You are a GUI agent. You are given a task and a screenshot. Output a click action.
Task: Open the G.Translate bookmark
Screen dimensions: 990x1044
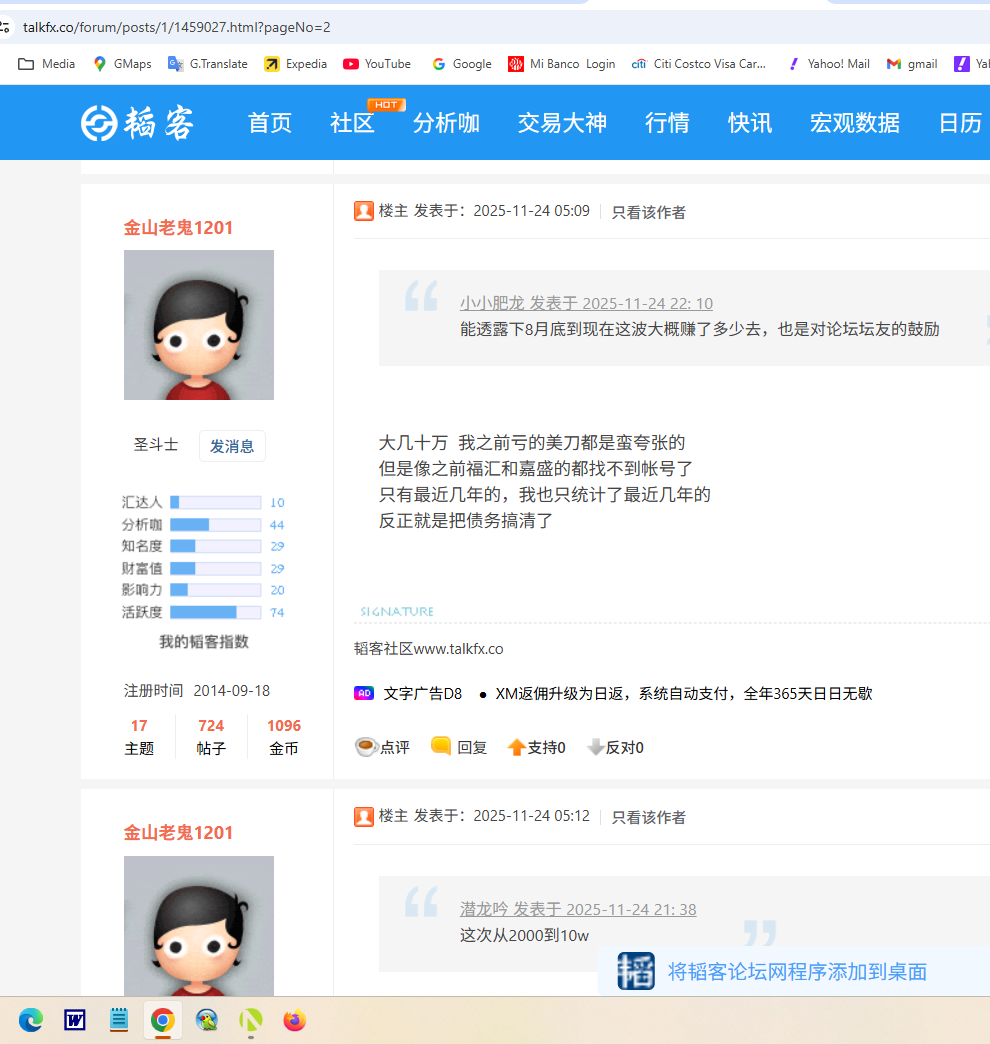point(208,64)
